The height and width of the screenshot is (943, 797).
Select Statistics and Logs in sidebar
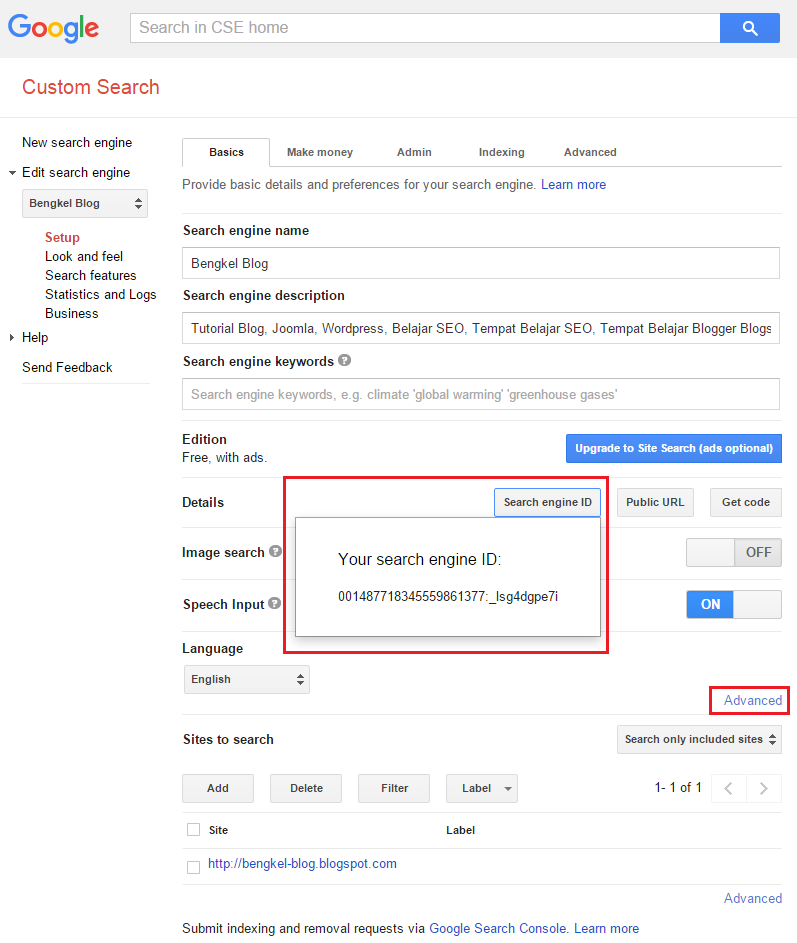click(100, 294)
